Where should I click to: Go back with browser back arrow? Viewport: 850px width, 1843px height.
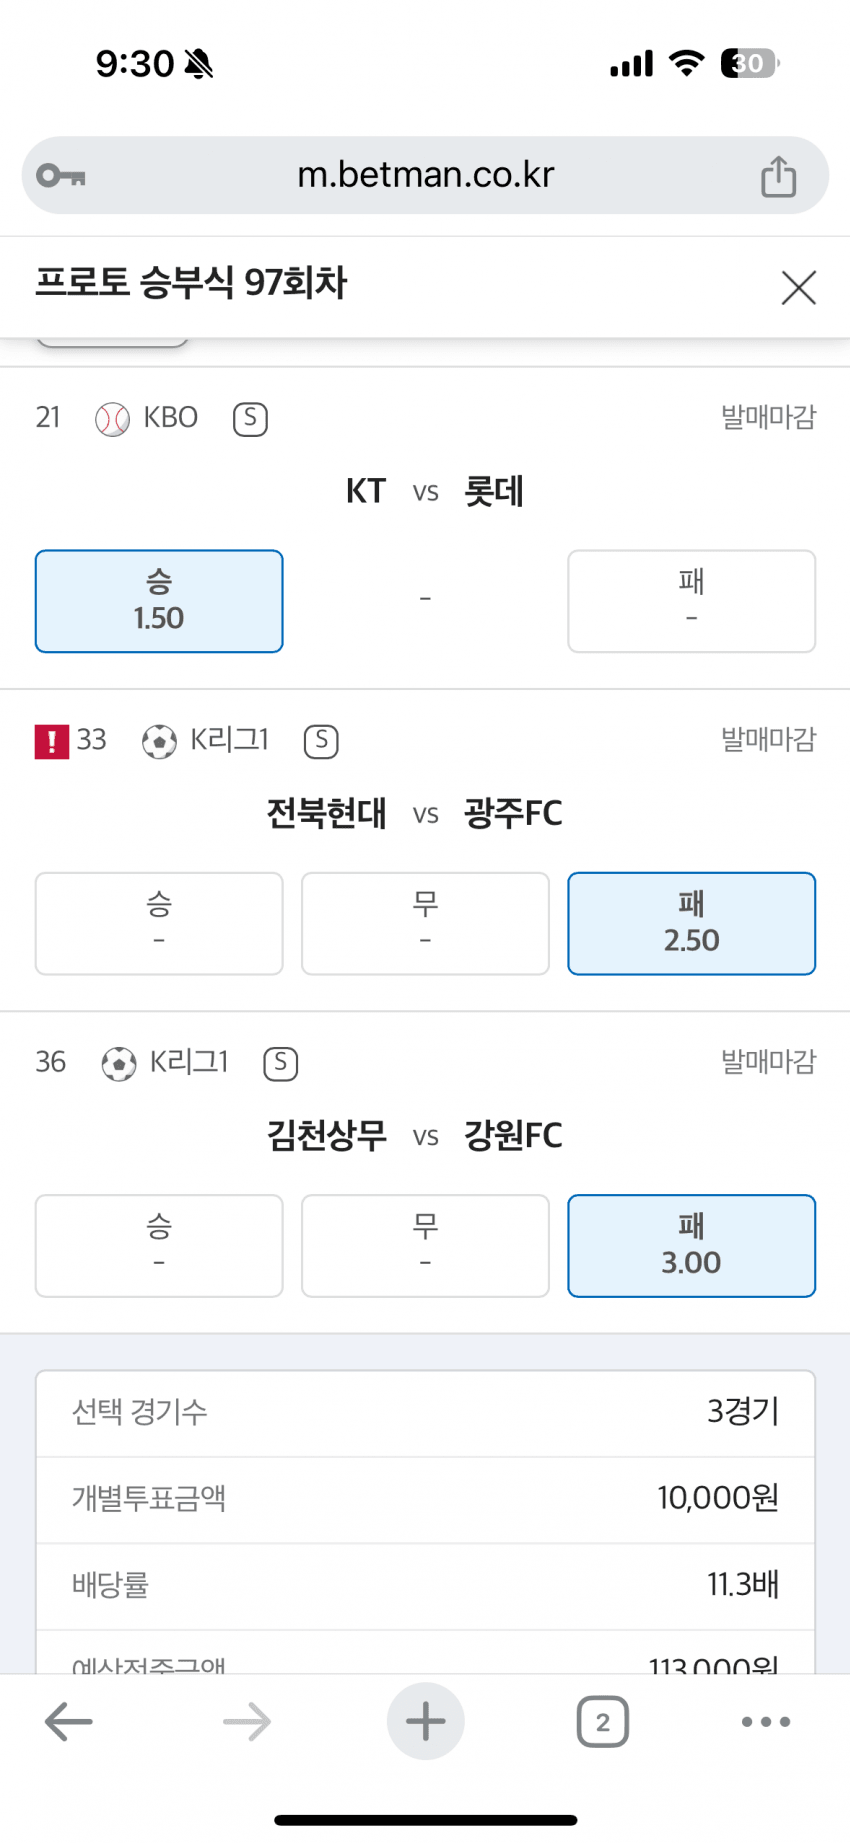coord(68,1721)
